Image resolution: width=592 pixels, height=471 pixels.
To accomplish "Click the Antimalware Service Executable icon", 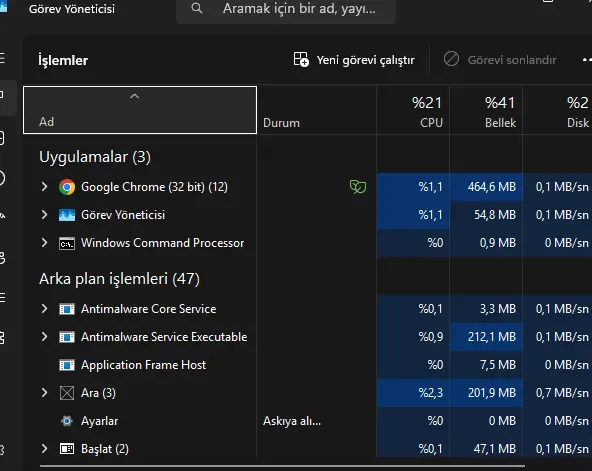I will pos(67,337).
